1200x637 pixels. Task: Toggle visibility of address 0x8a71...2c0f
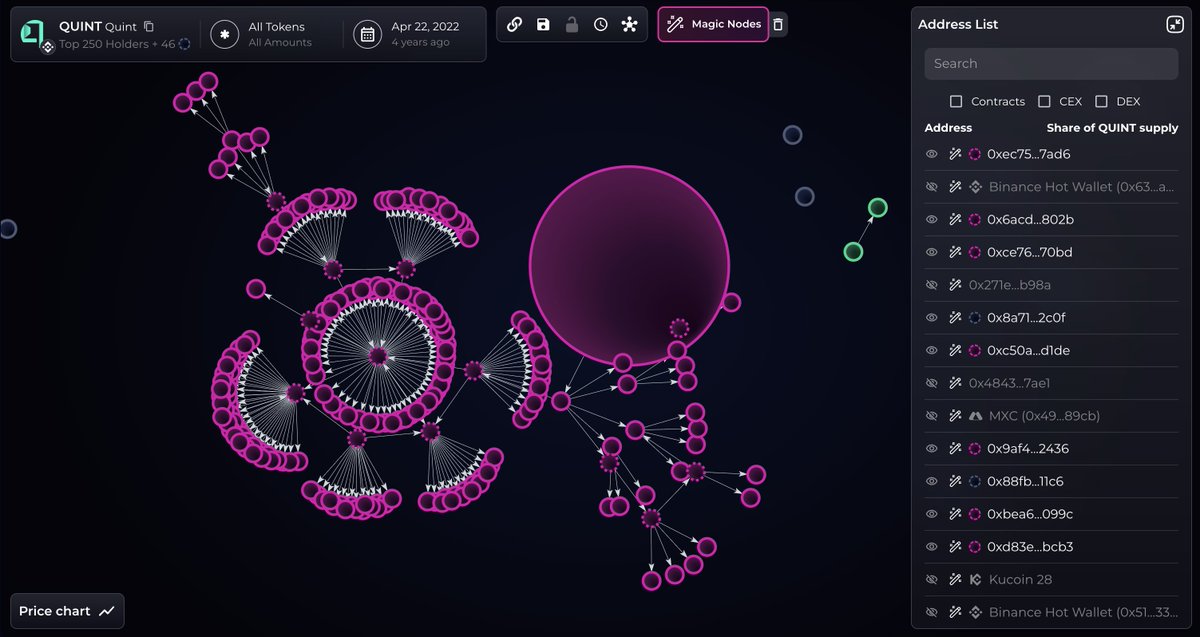[931, 318]
